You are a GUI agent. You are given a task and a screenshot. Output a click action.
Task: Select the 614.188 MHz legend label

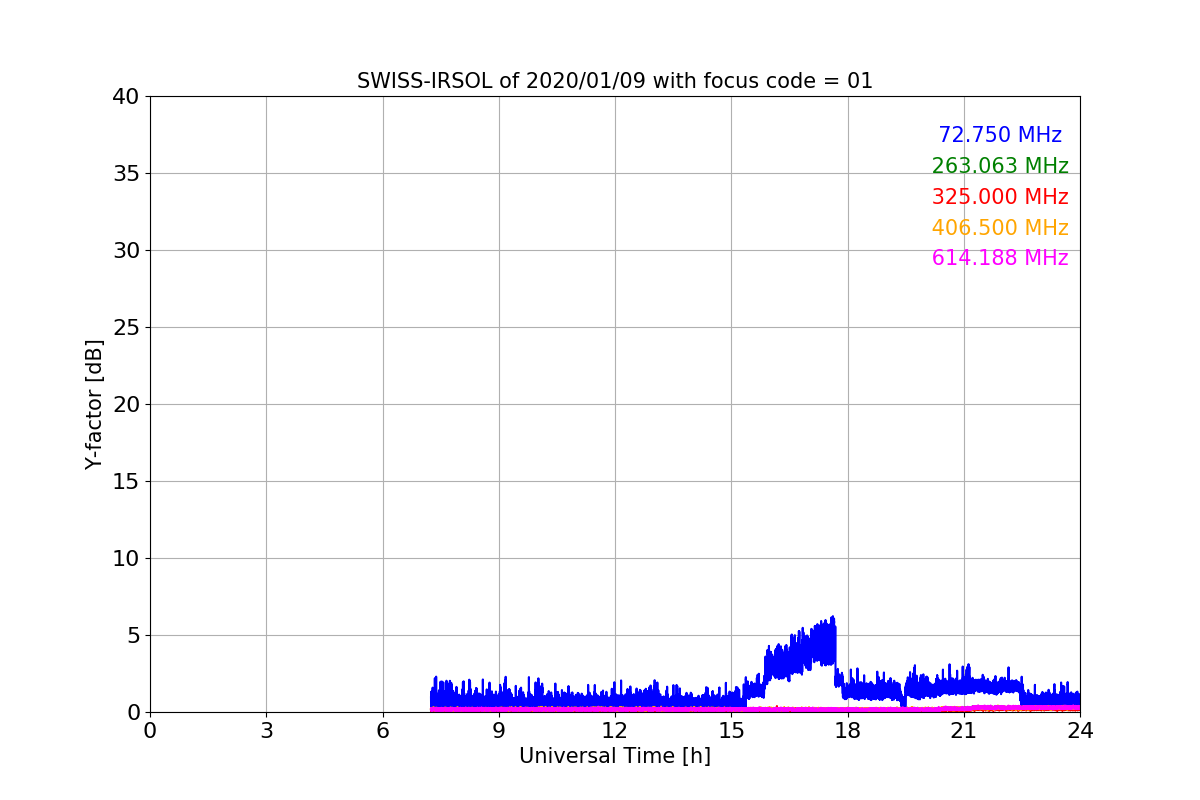pyautogui.click(x=1000, y=258)
